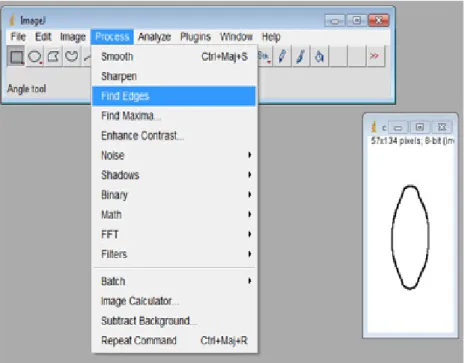Image resolution: width=465 pixels, height=363 pixels.
Task: Close the small image window
Action: 442,127
